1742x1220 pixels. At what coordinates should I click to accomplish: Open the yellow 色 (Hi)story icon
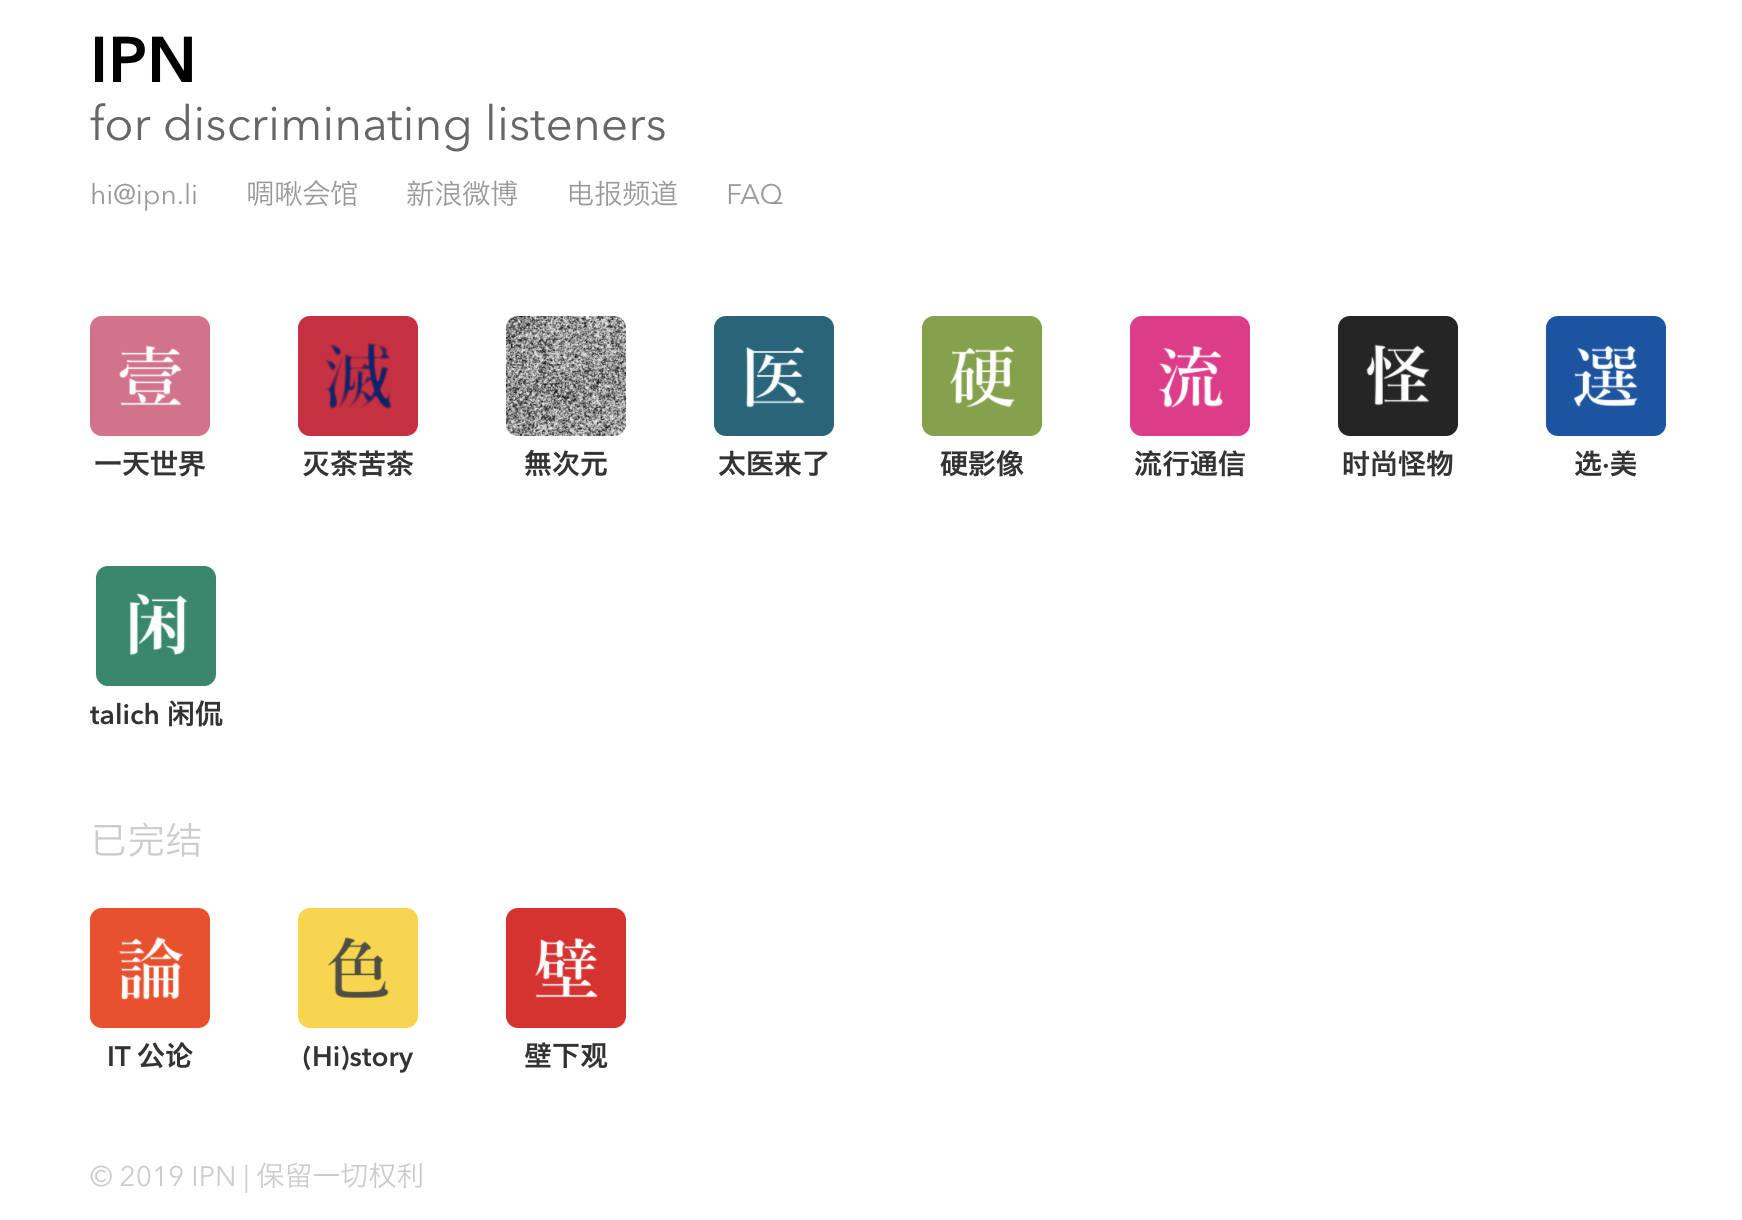point(358,968)
